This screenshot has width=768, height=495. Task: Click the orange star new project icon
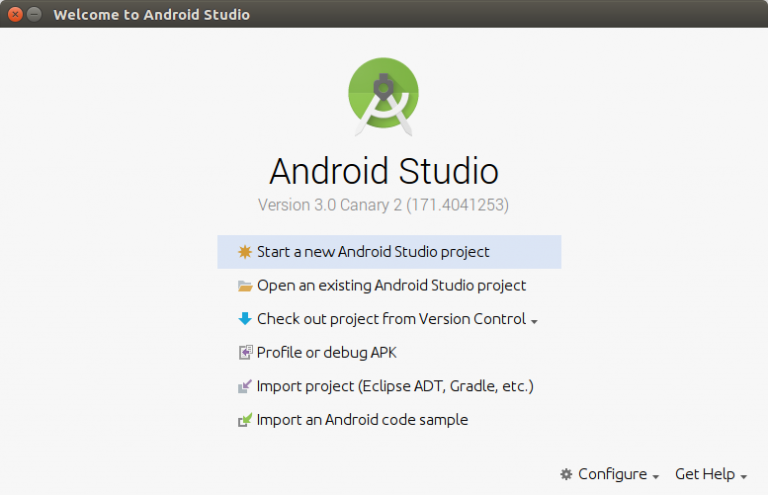coord(245,253)
